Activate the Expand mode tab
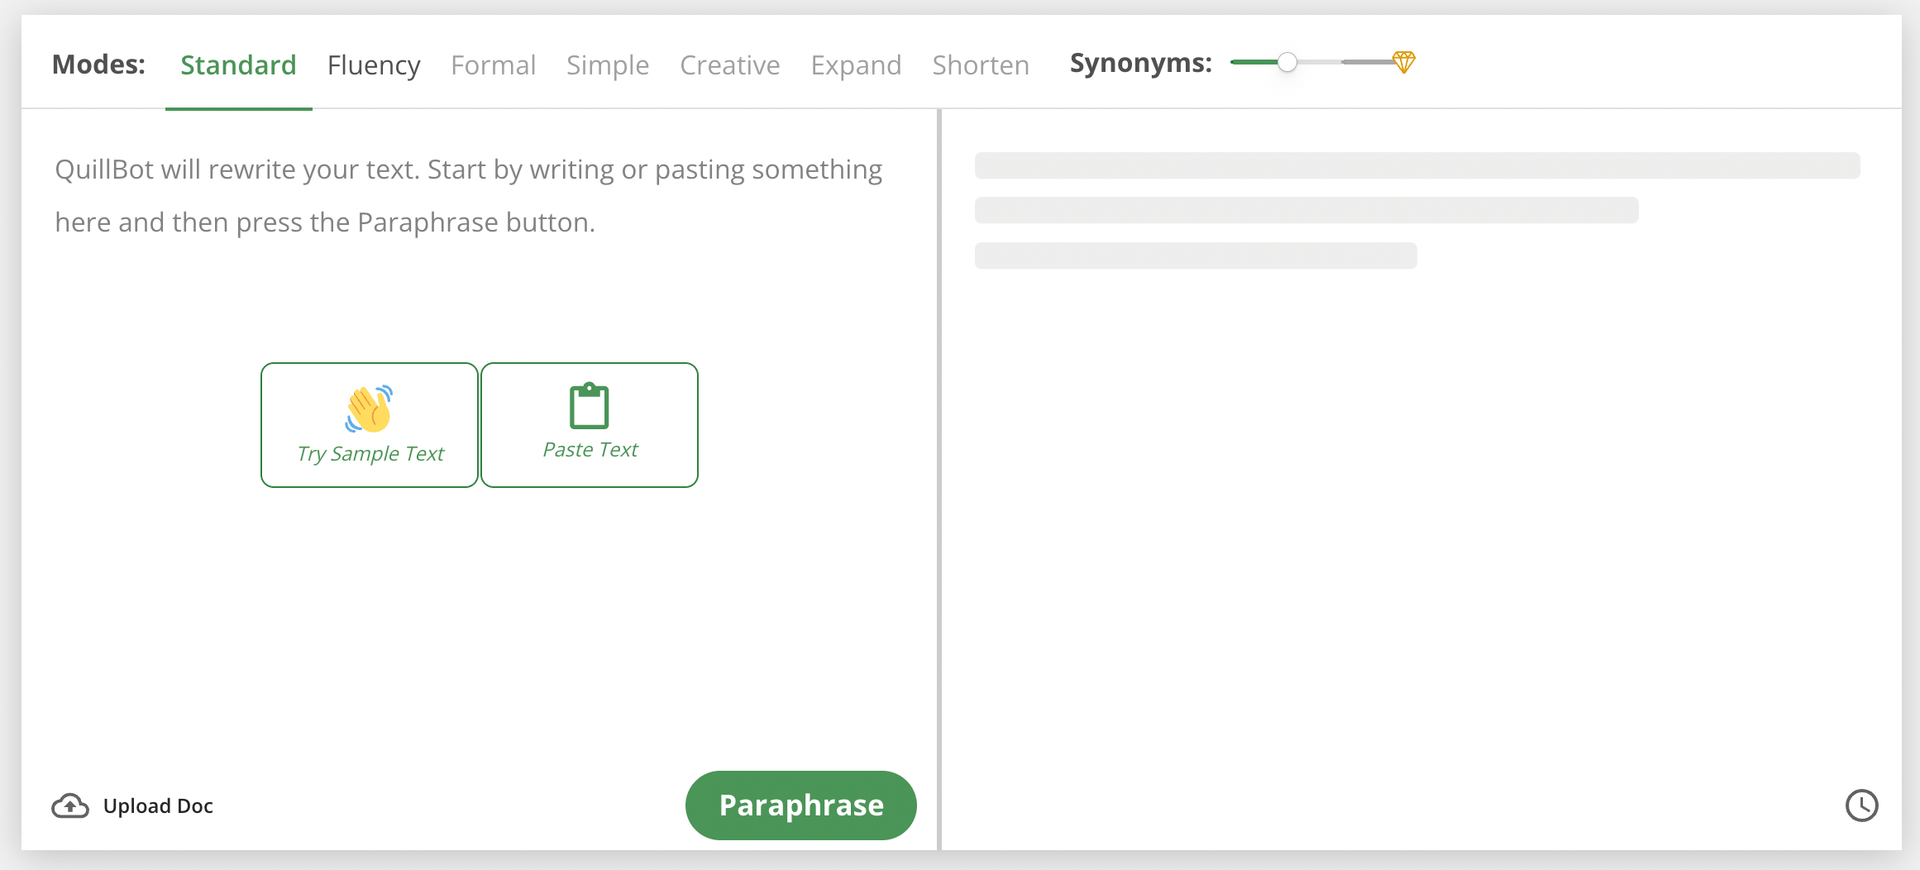Viewport: 1920px width, 870px height. coord(856,65)
